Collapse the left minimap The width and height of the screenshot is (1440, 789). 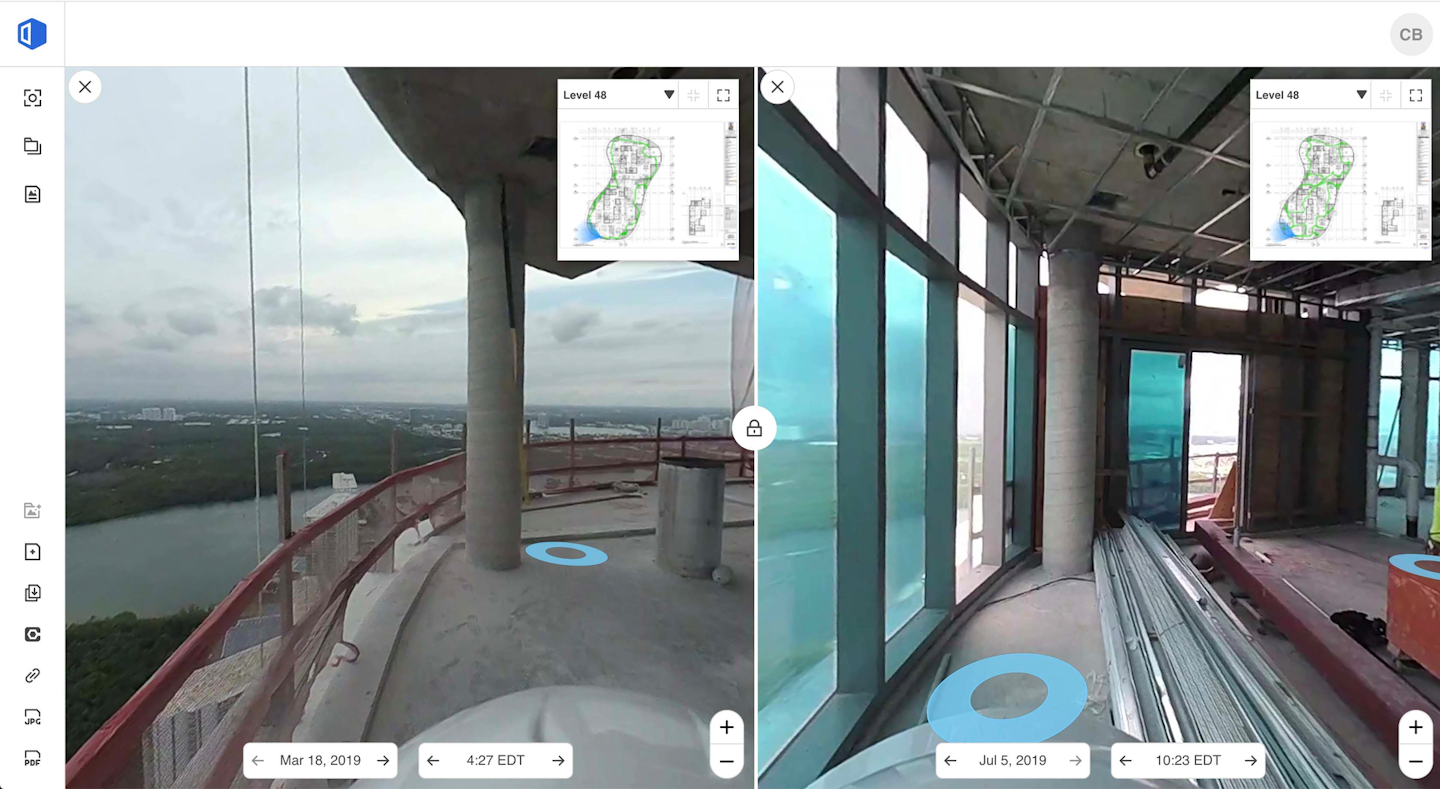click(694, 95)
